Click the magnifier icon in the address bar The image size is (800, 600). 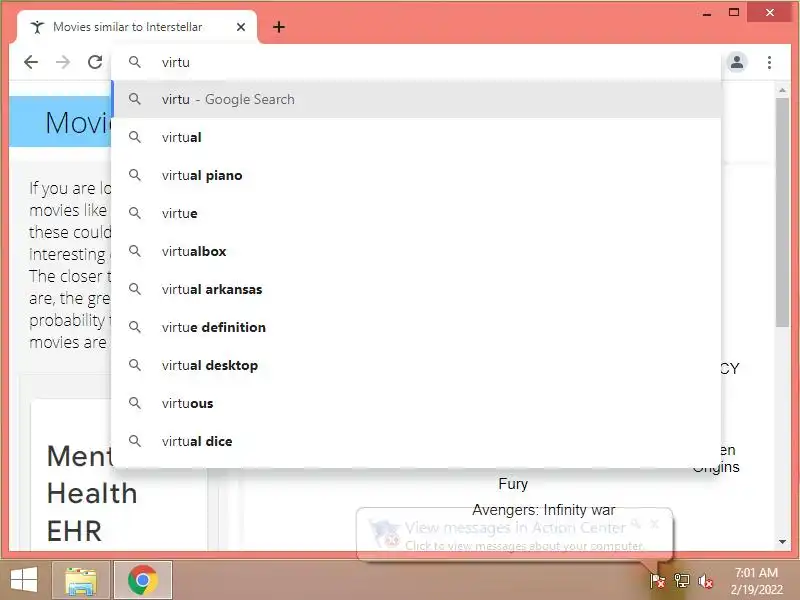click(x=135, y=62)
